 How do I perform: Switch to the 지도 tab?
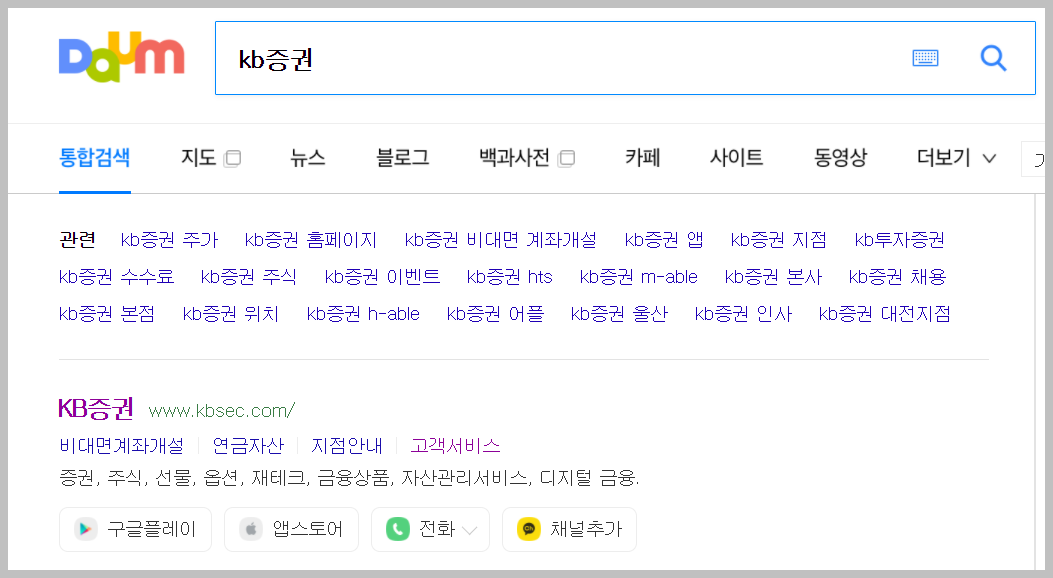[199, 158]
